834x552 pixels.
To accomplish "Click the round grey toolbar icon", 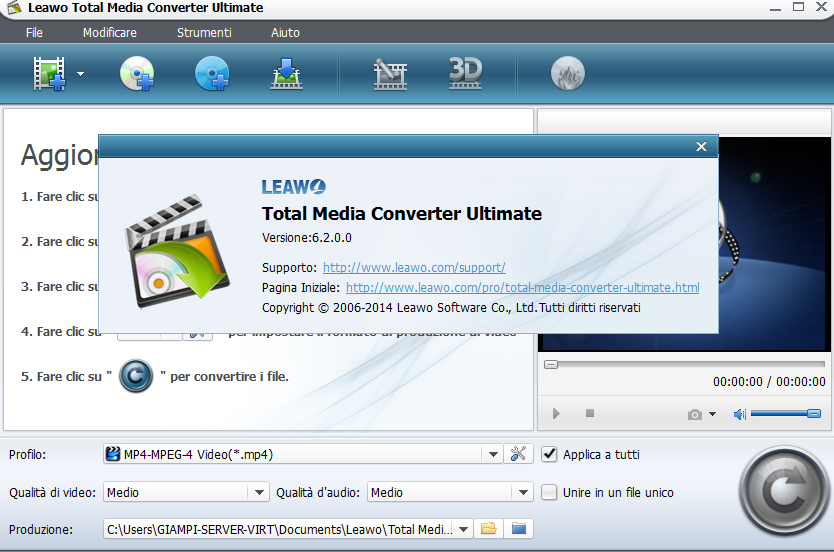I will tap(568, 73).
